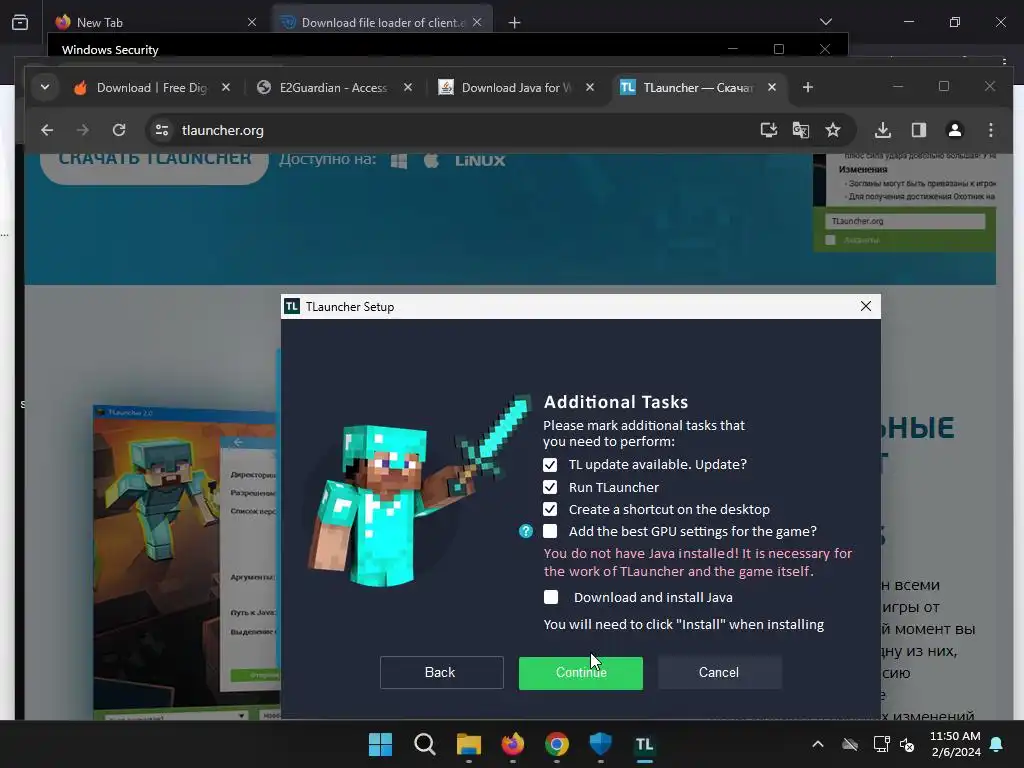Go back in Chrome browser
Image resolution: width=1024 pixels, height=768 pixels.
point(47,130)
